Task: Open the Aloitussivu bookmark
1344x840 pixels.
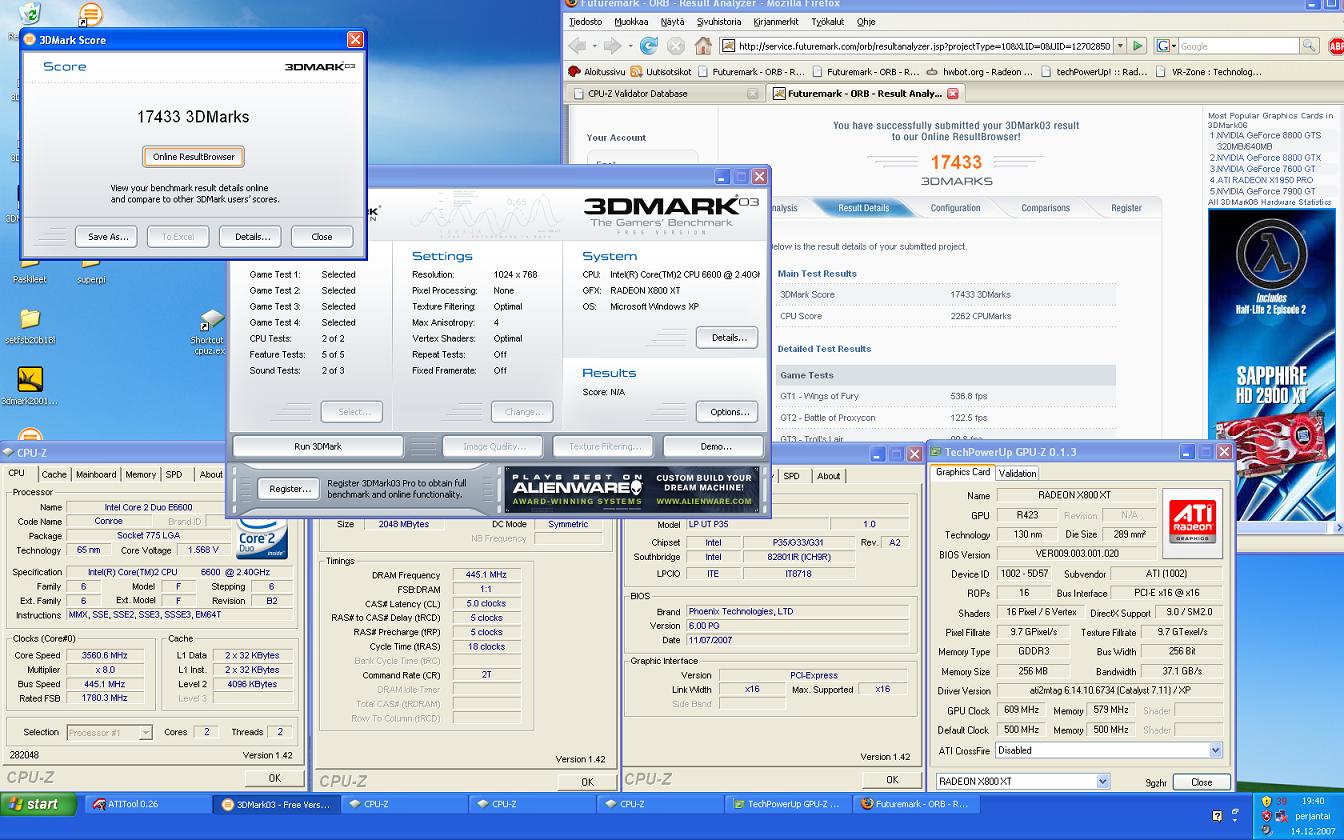Action: click(x=597, y=72)
